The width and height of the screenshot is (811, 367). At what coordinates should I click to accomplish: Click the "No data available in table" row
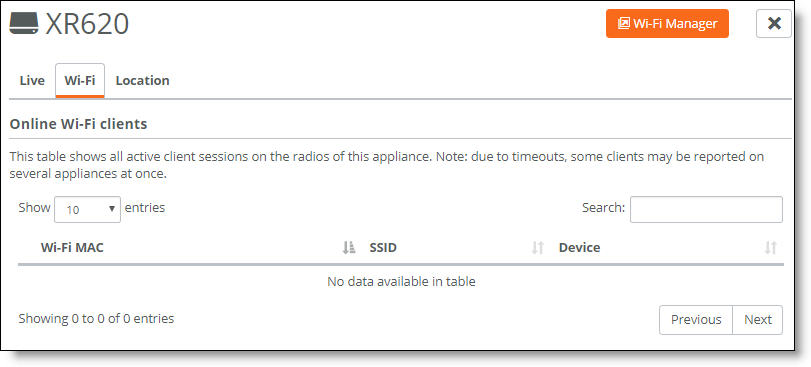[401, 282]
